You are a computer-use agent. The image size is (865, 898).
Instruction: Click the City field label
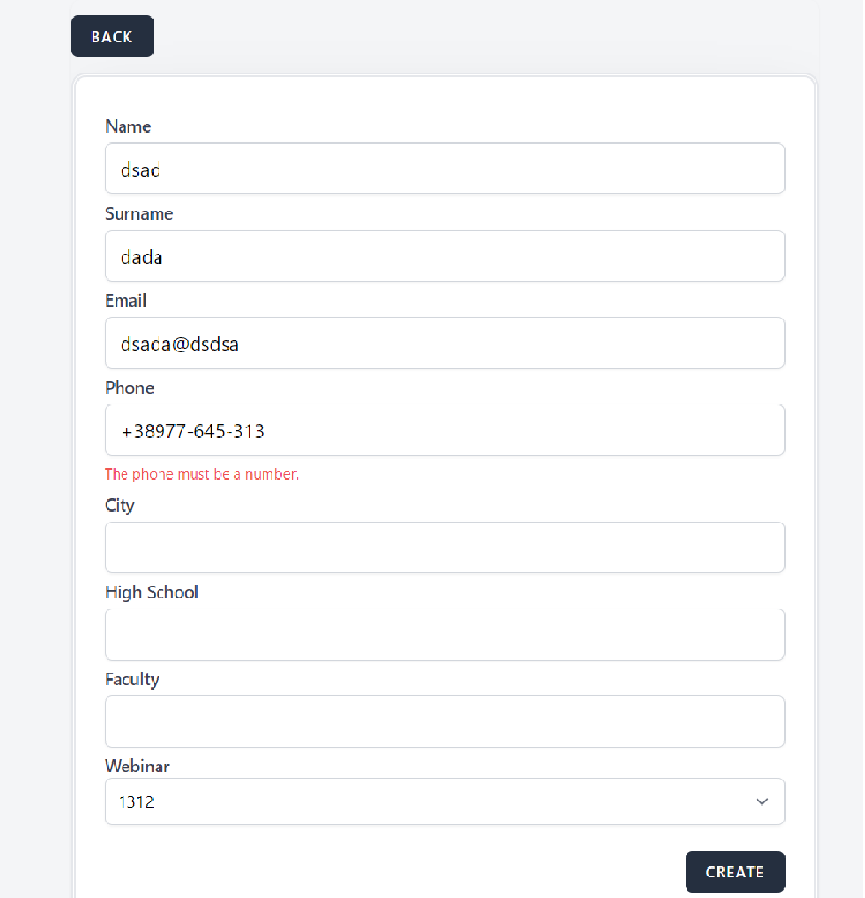coord(120,505)
